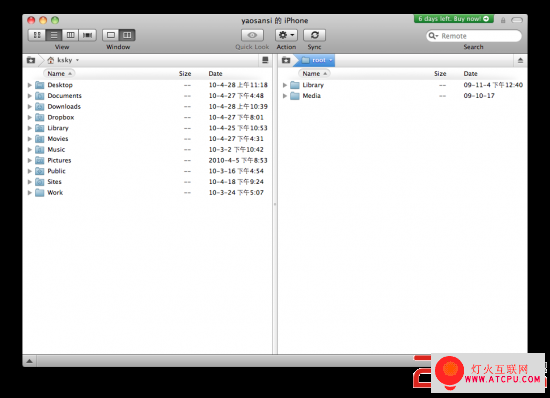The height and width of the screenshot is (398, 550).
Task: Expand the Music folder
Action: [30, 150]
